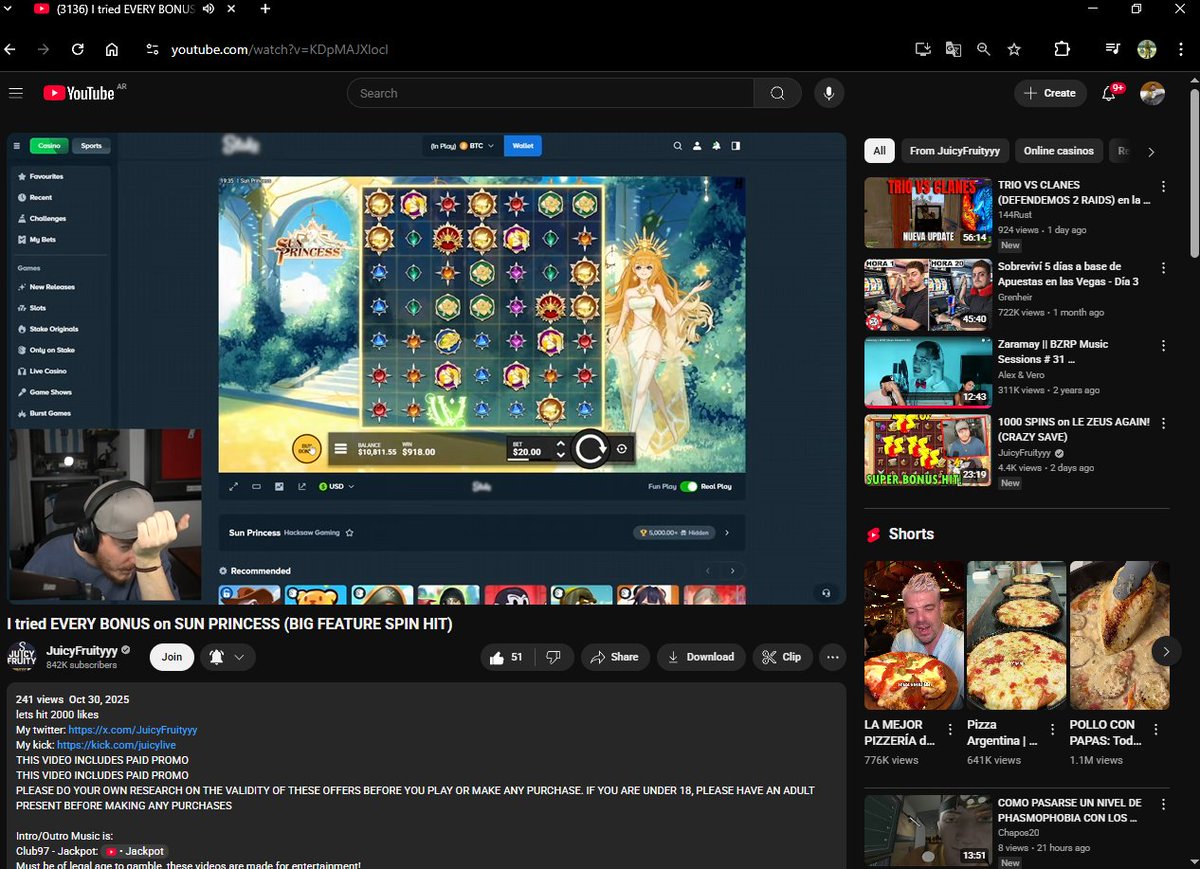The width and height of the screenshot is (1200, 869).
Task: Open options for LA MEJOR PIZZERÍA short
Action: pos(951,731)
